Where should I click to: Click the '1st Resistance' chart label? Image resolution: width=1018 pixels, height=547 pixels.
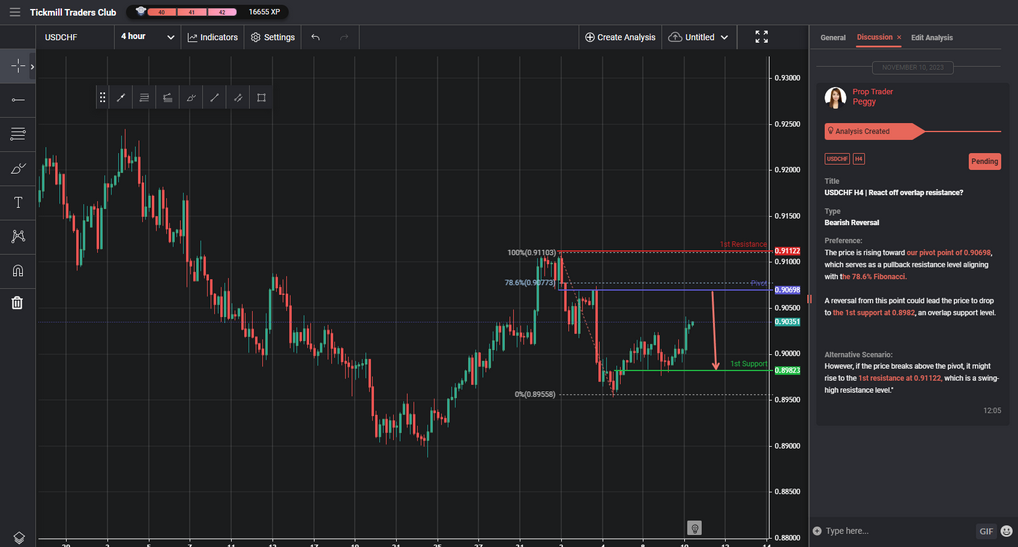coord(743,245)
